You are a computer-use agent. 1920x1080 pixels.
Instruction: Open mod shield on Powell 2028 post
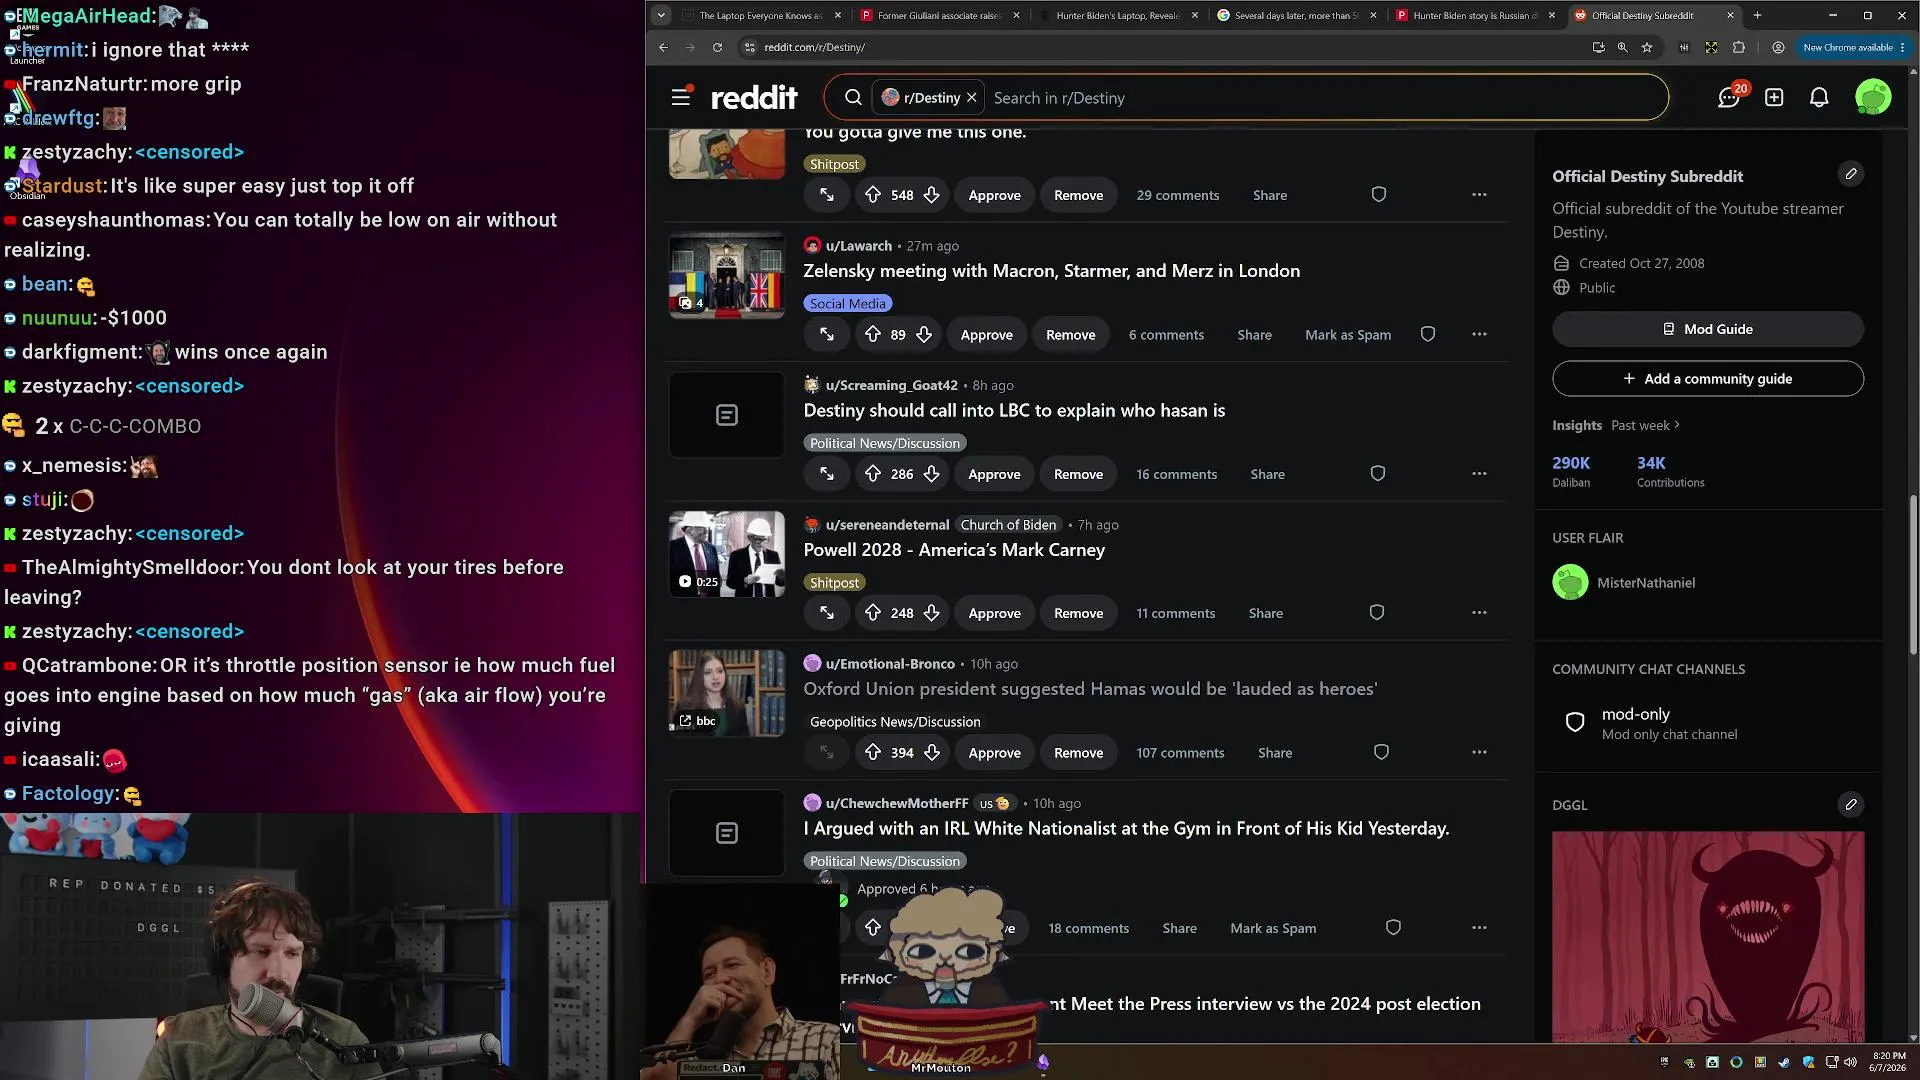click(1377, 612)
